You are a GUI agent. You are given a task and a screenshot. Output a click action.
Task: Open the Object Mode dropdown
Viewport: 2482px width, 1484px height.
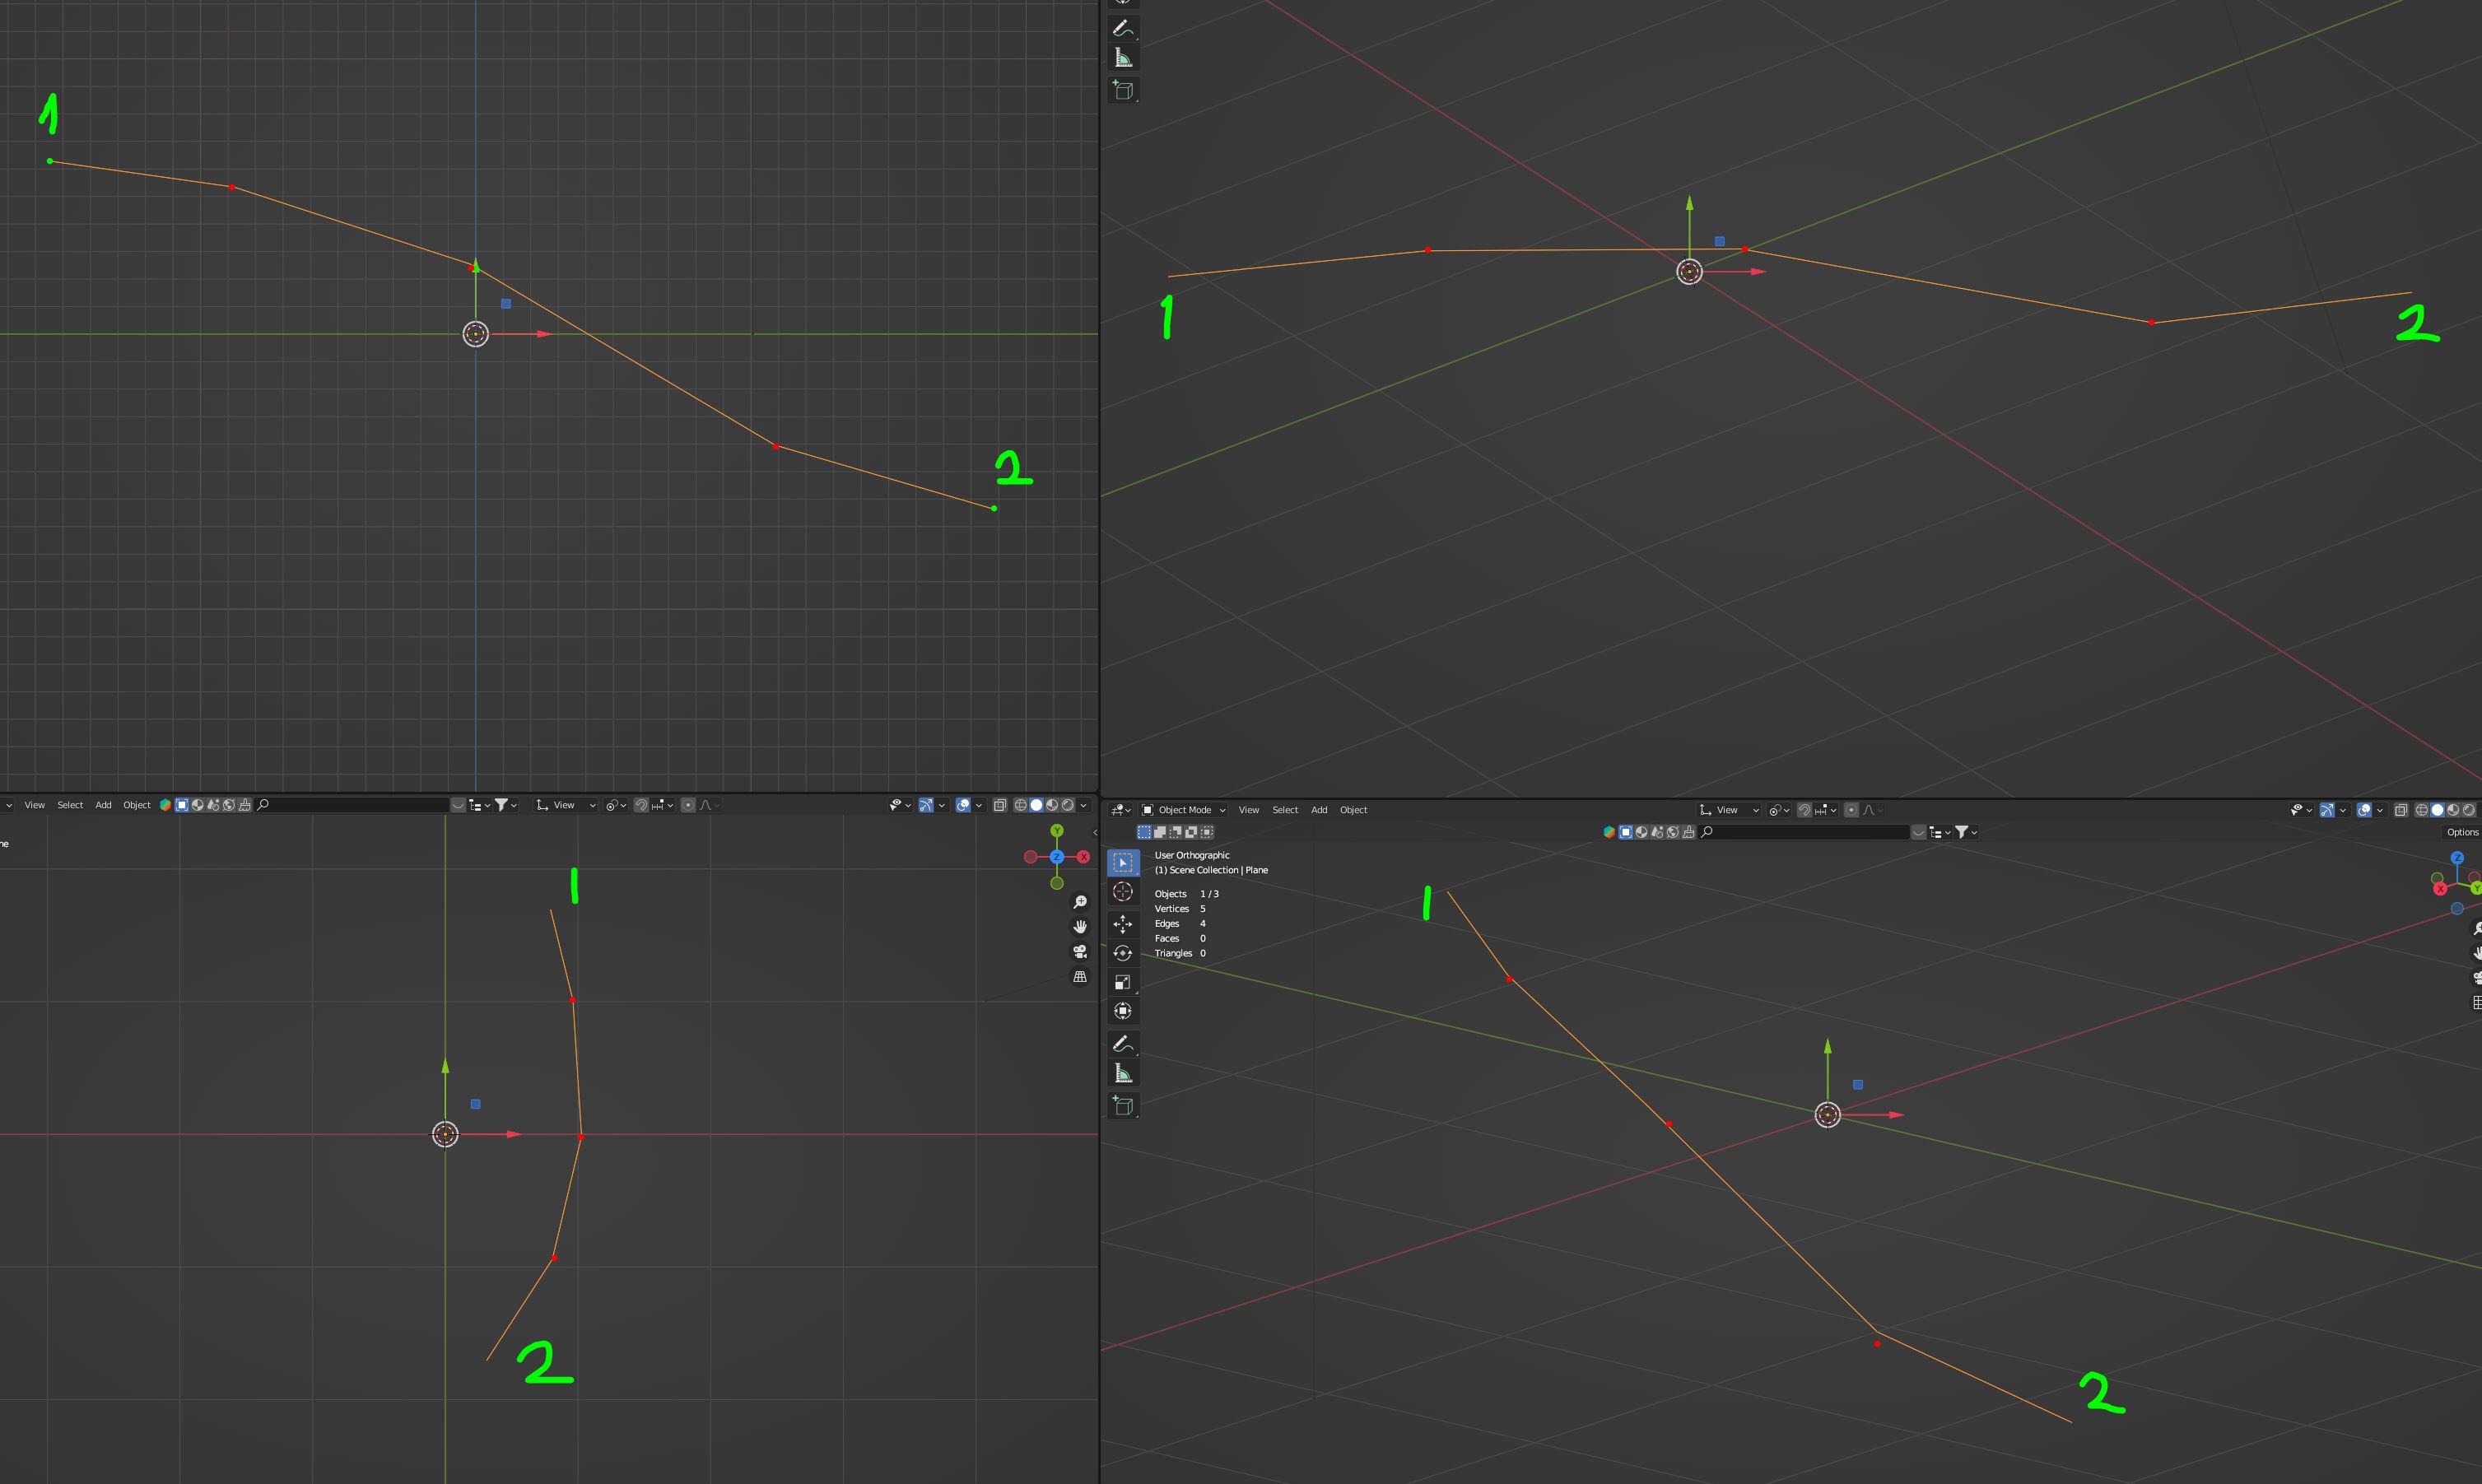[x=1184, y=810]
